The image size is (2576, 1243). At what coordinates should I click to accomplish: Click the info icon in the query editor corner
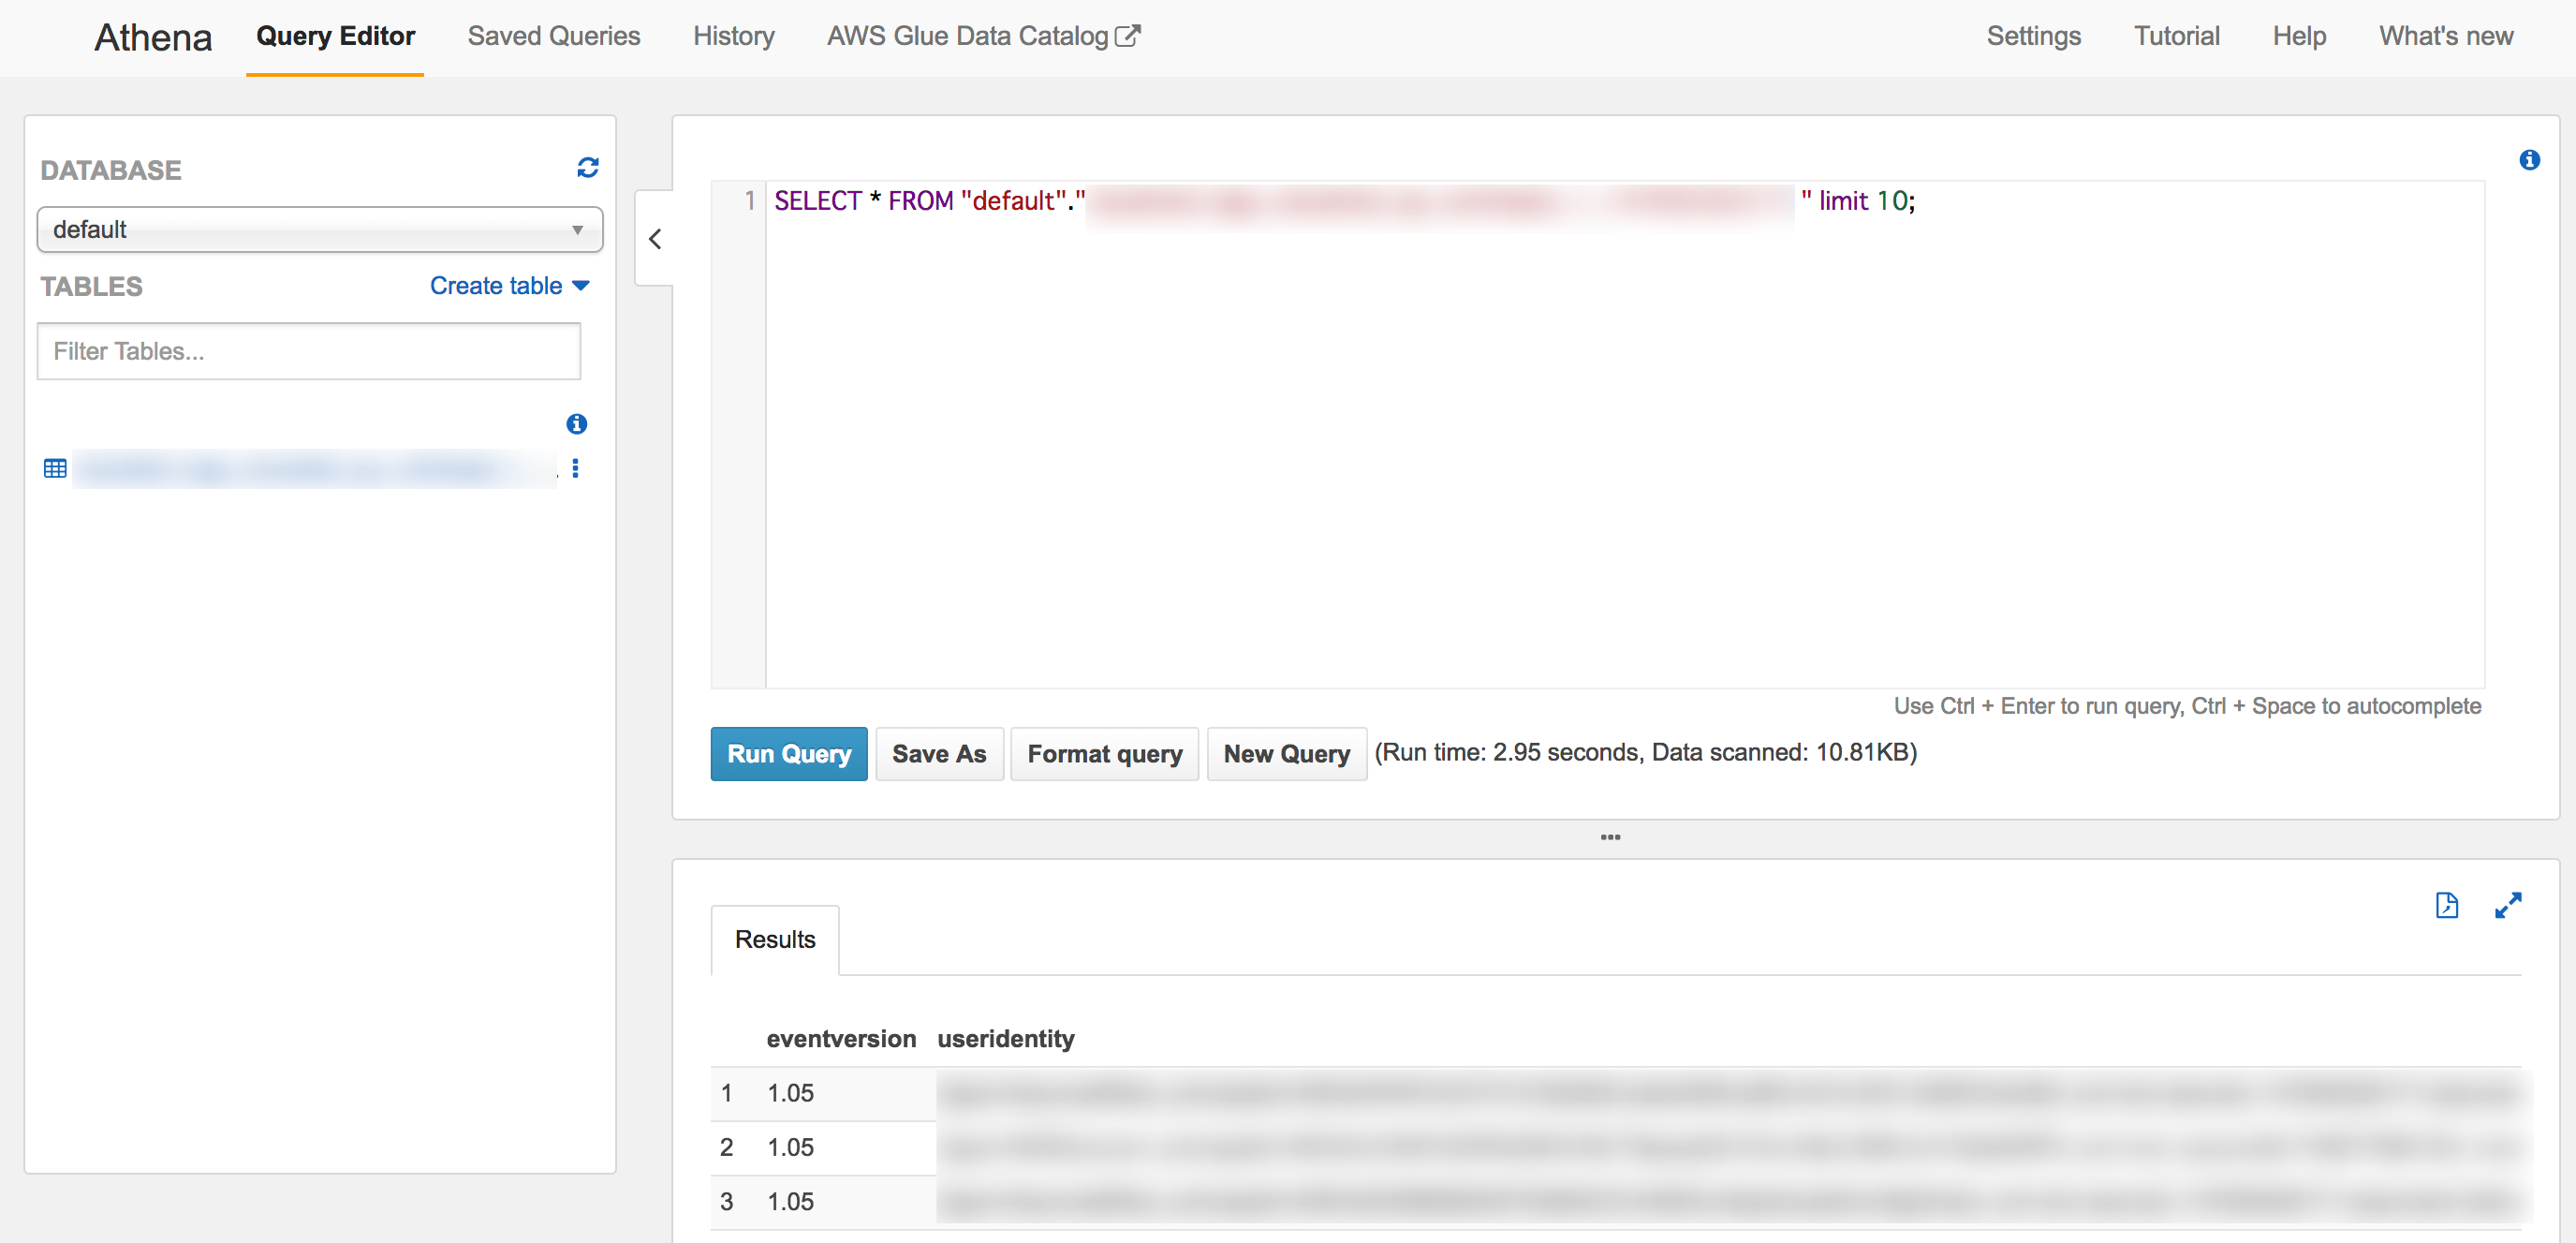(2531, 159)
